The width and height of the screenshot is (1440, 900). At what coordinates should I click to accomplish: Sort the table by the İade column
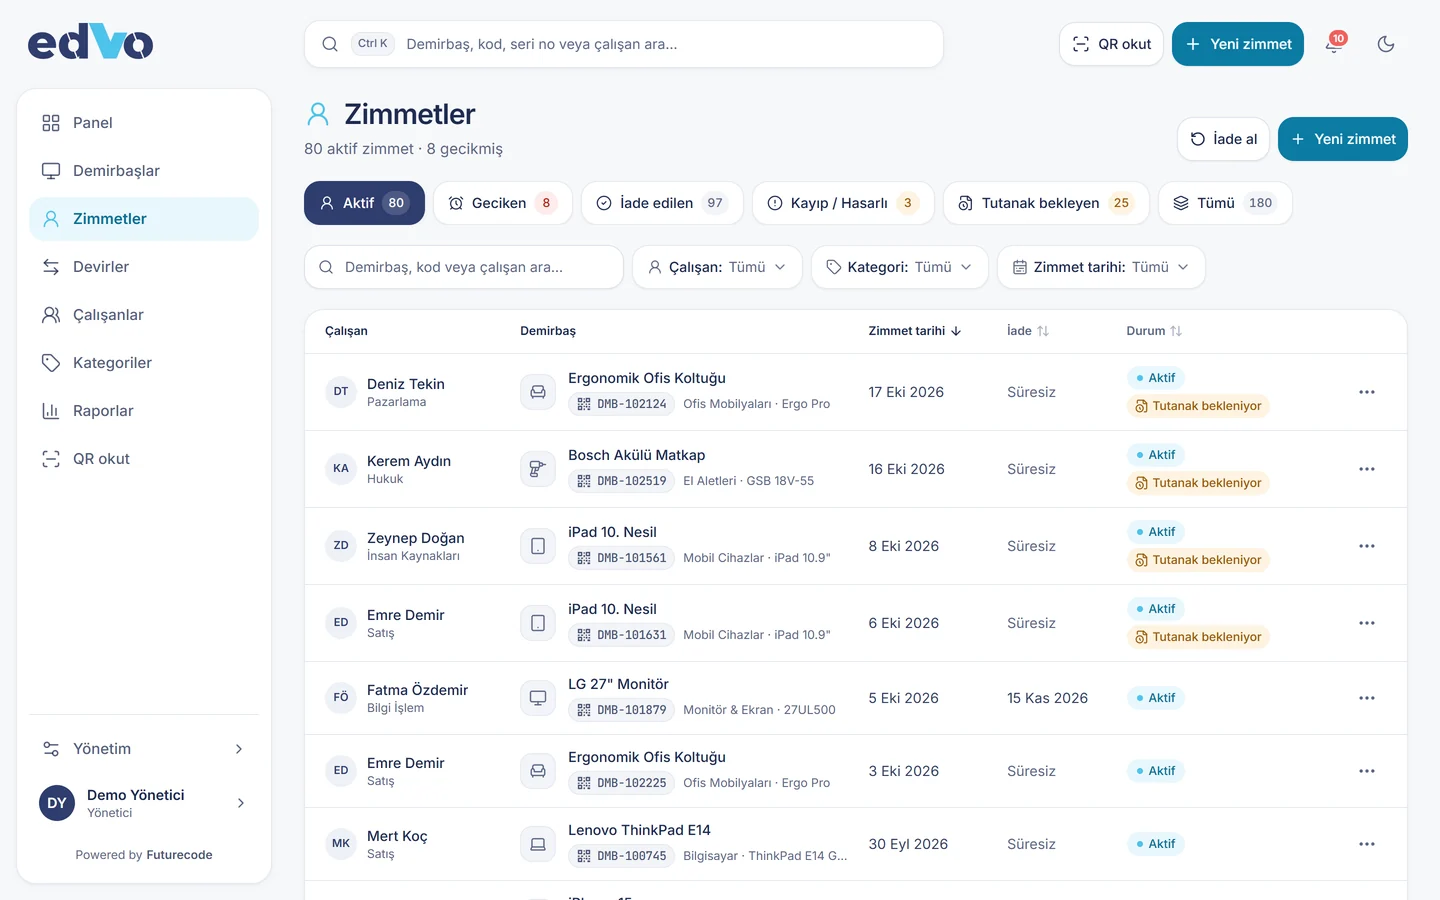coord(1028,331)
